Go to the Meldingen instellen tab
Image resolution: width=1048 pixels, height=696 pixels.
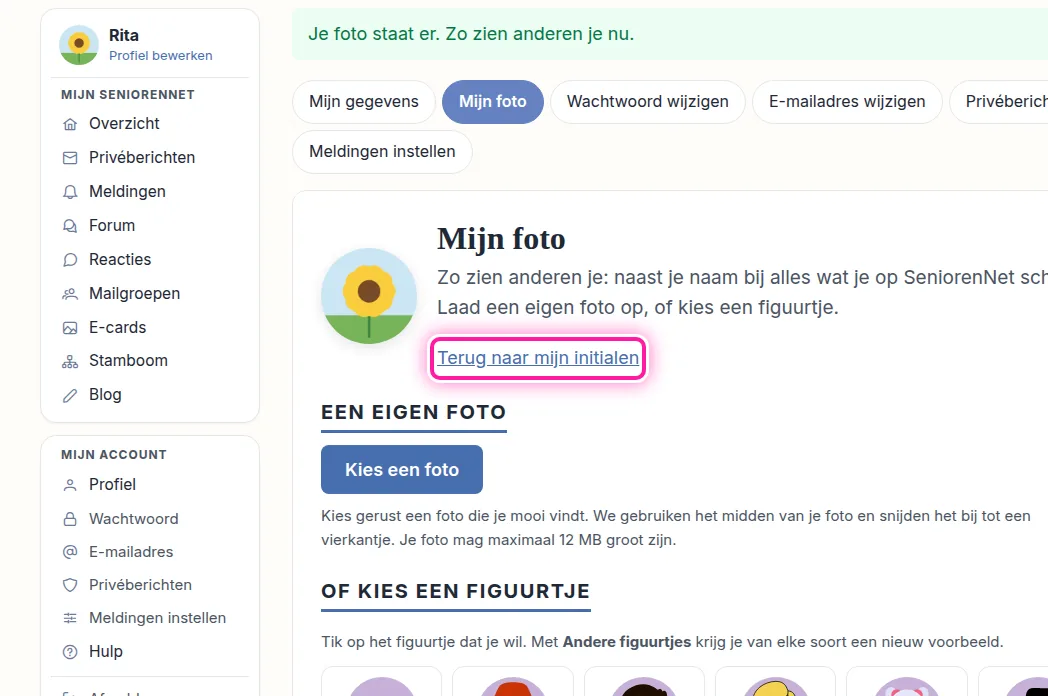[382, 152]
